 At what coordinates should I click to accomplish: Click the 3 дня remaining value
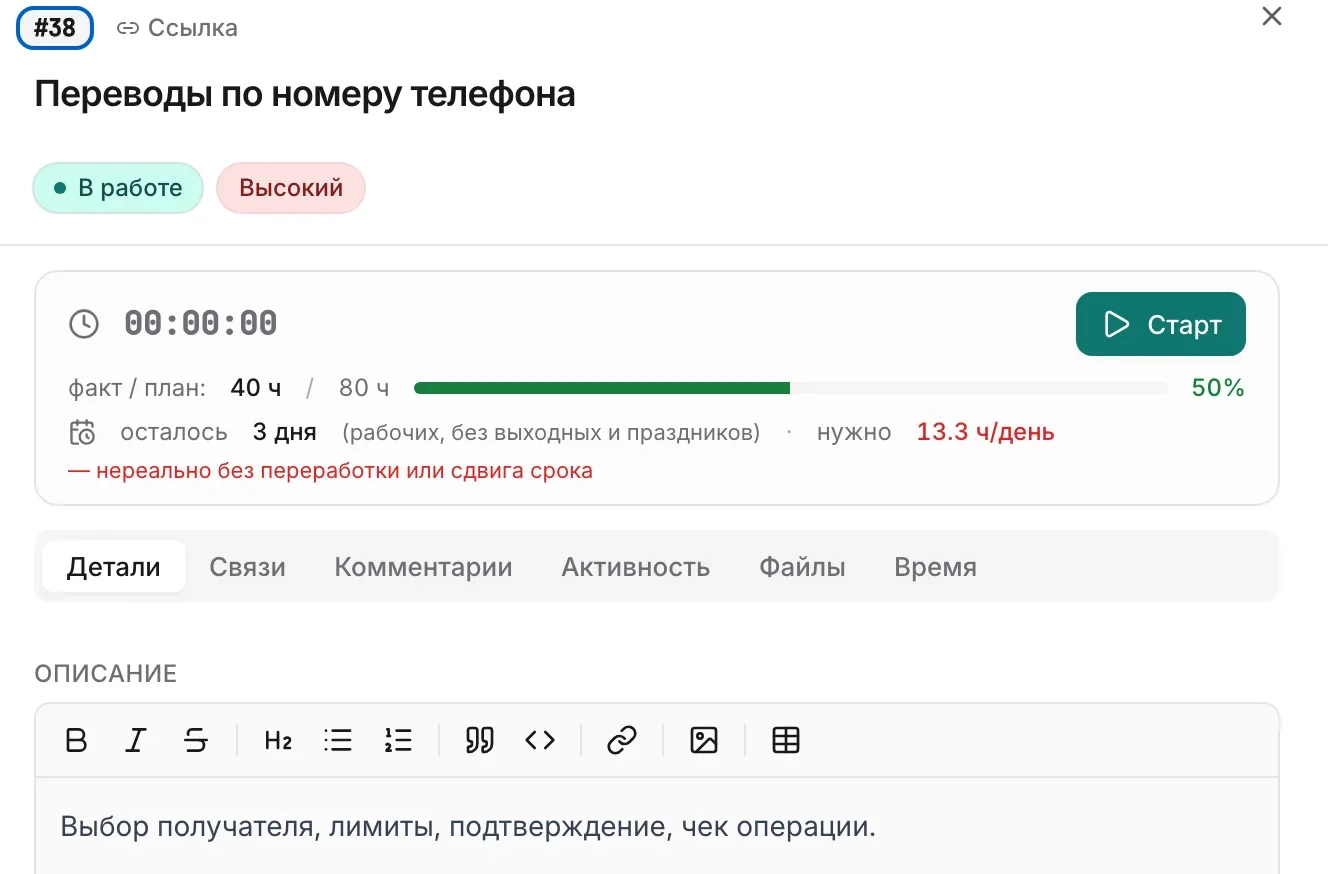[x=285, y=432]
